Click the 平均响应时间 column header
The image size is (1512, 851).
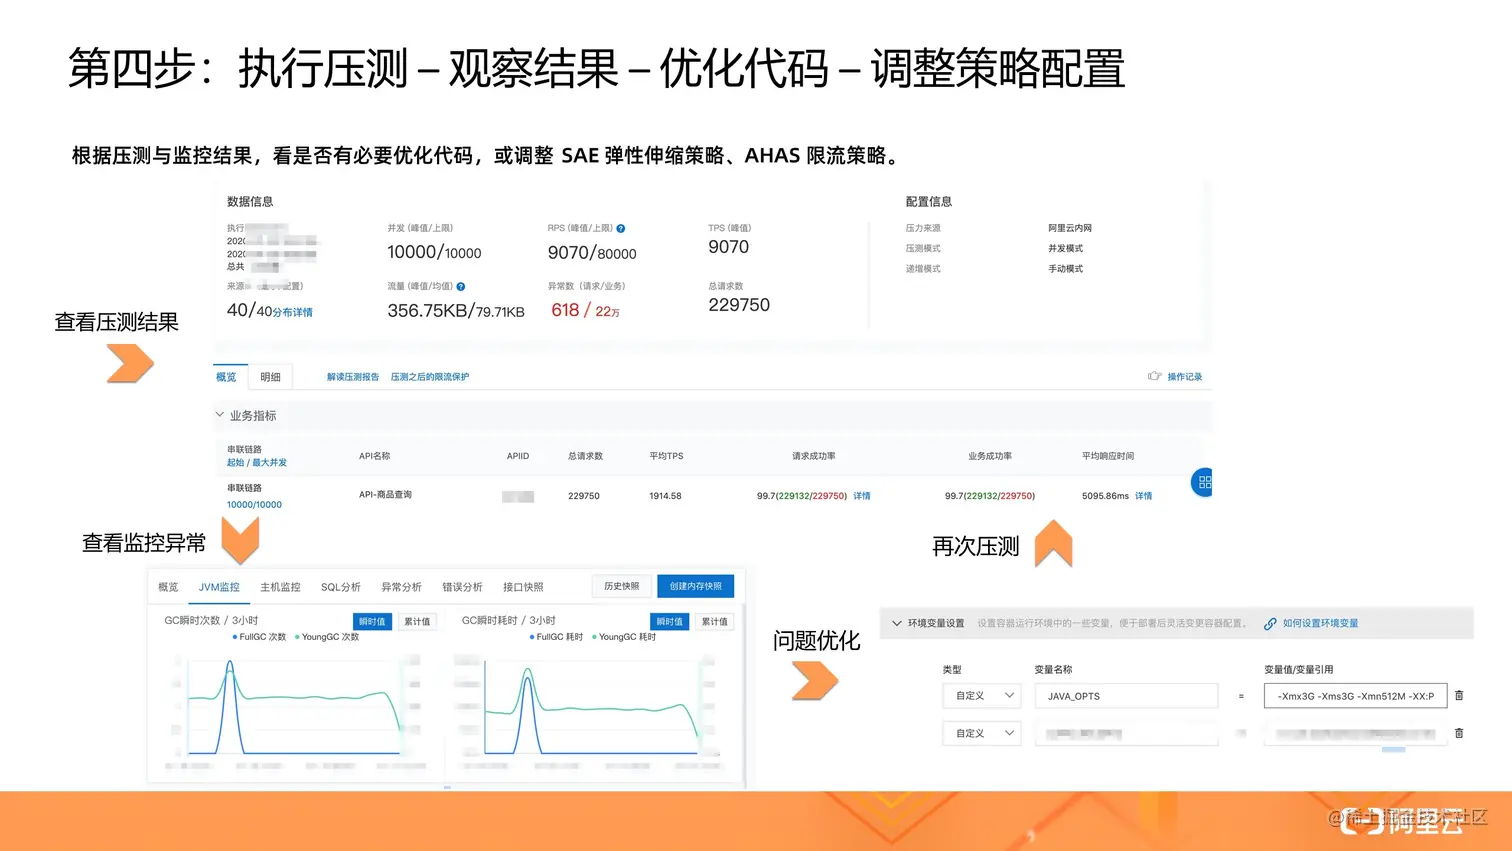tap(1108, 456)
